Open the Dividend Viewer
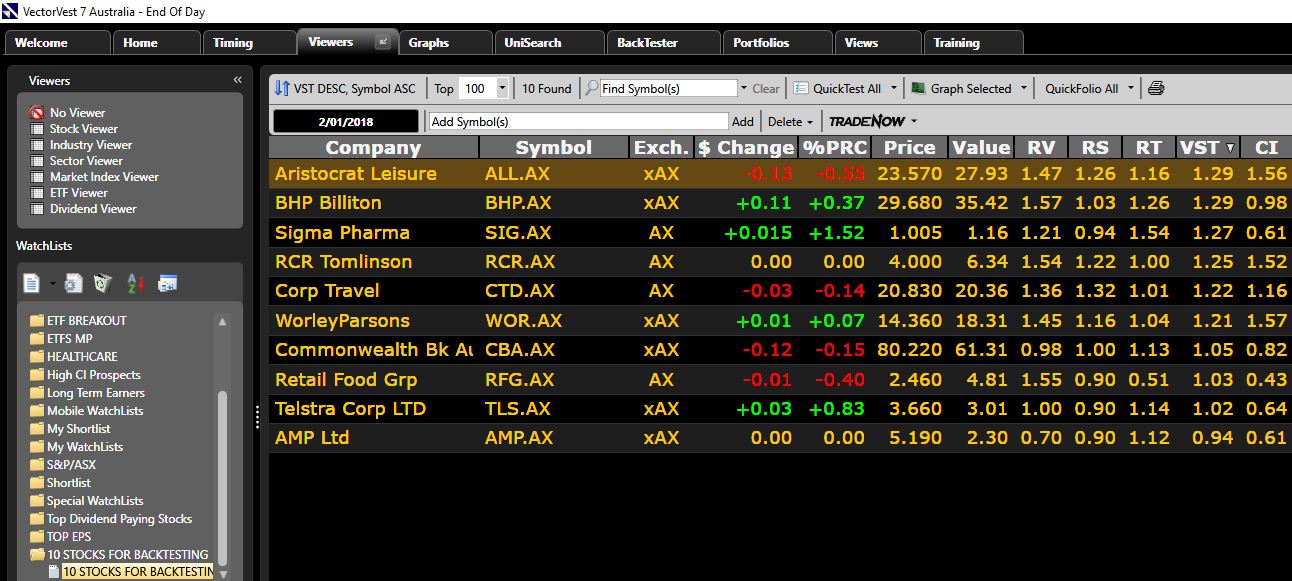 pos(92,209)
